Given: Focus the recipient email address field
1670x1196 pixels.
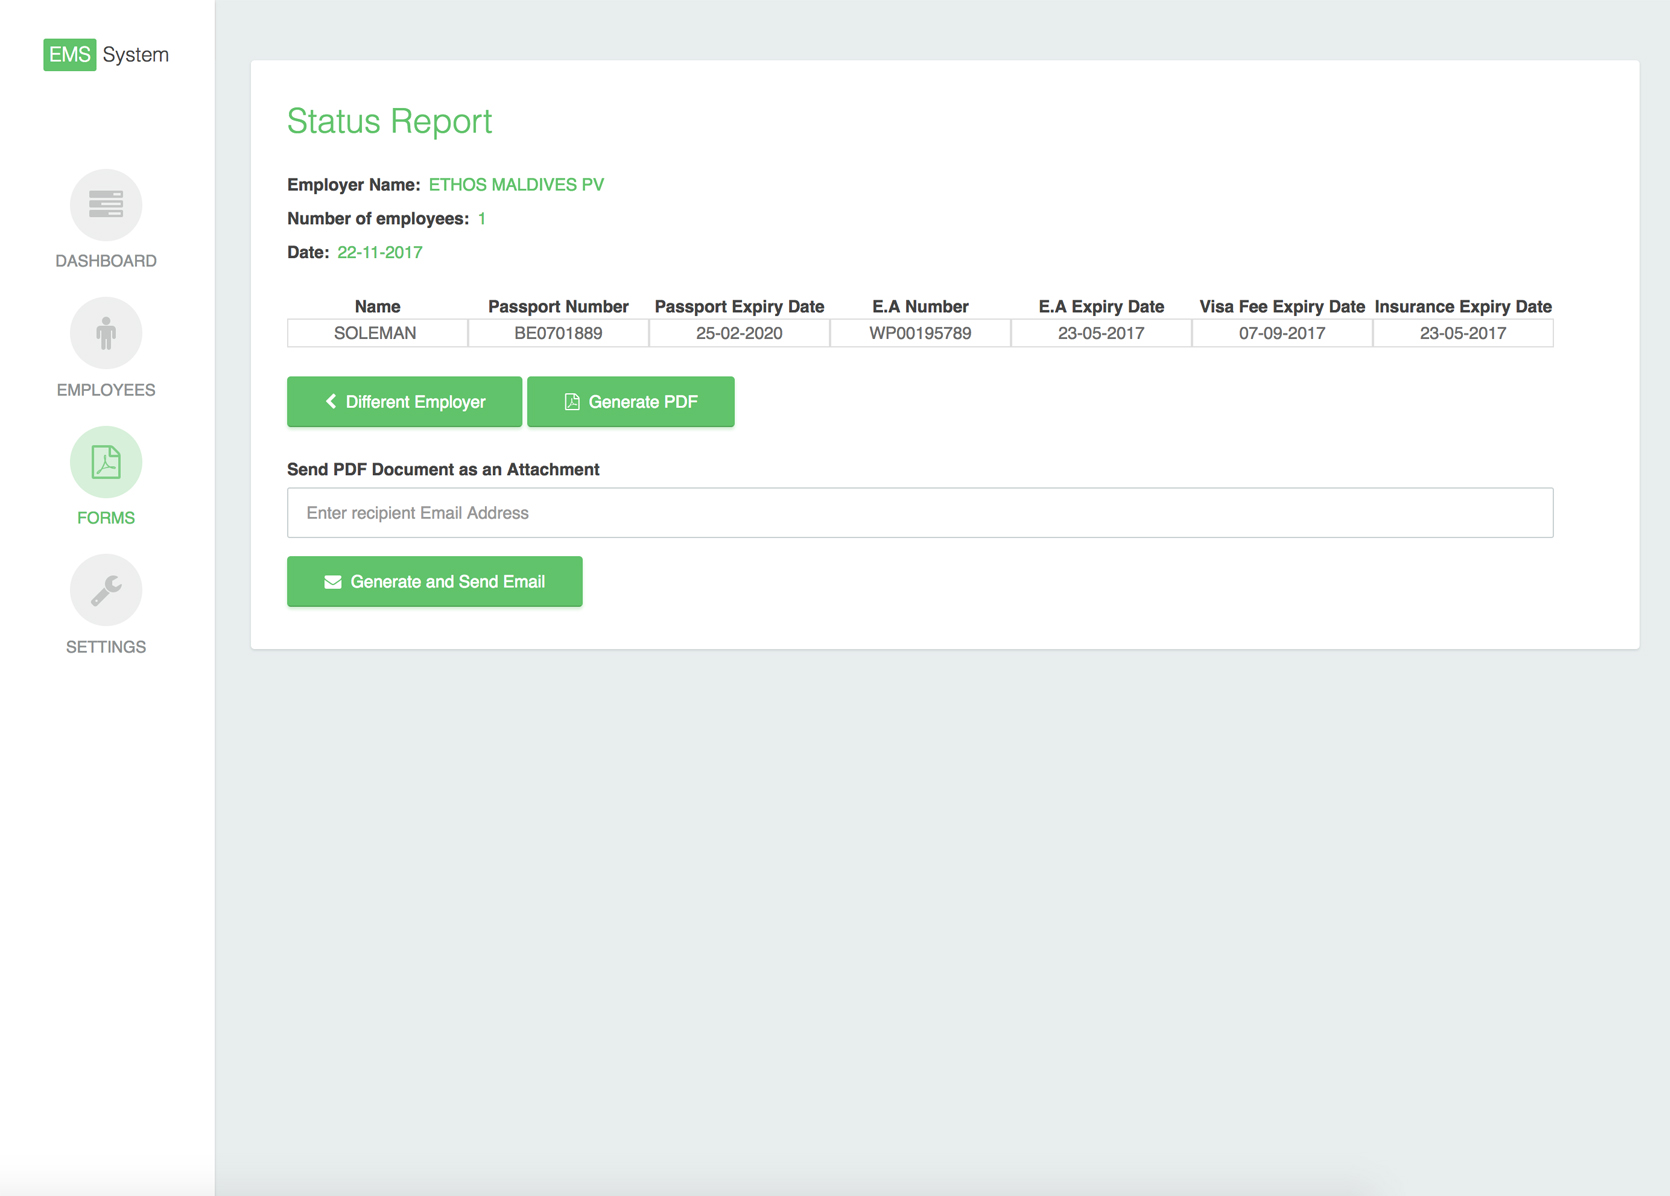Looking at the screenshot, I should [x=920, y=513].
